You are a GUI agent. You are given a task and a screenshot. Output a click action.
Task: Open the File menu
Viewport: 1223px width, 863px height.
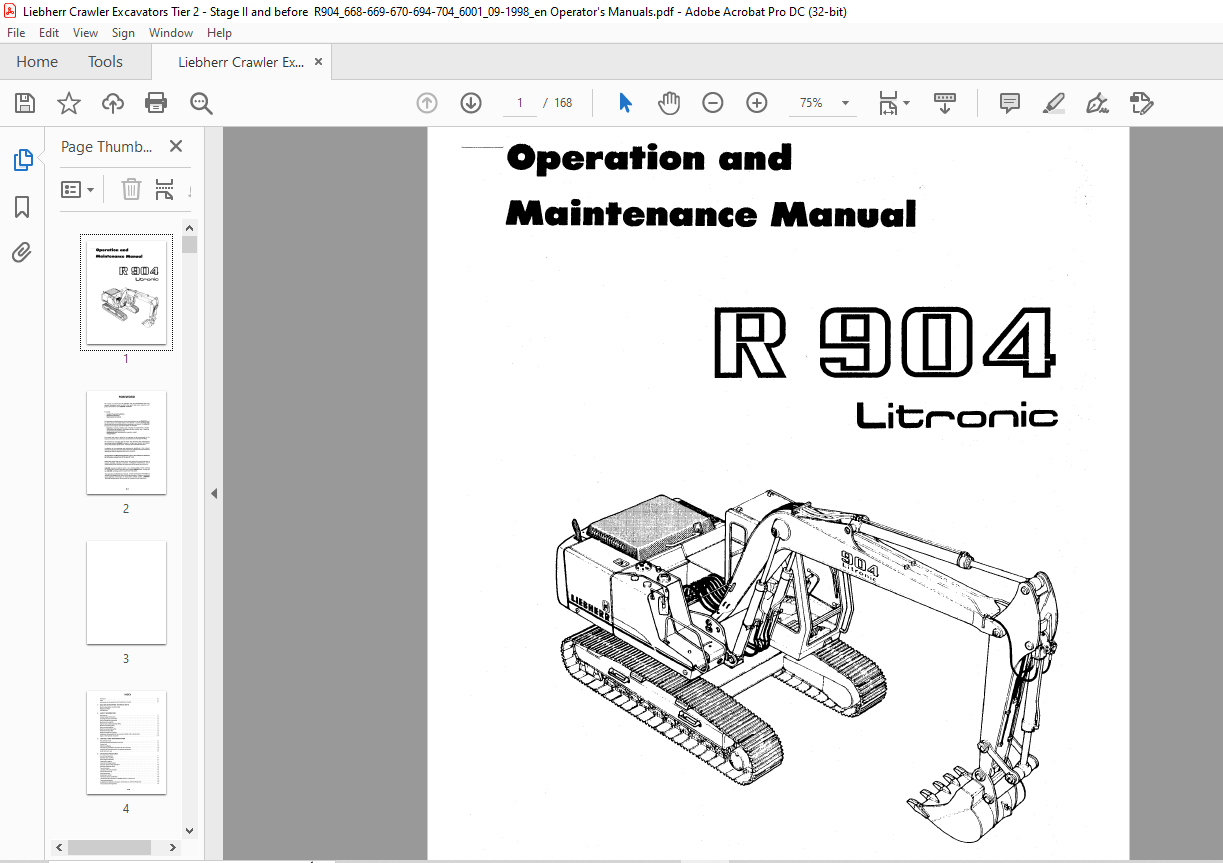(16, 33)
